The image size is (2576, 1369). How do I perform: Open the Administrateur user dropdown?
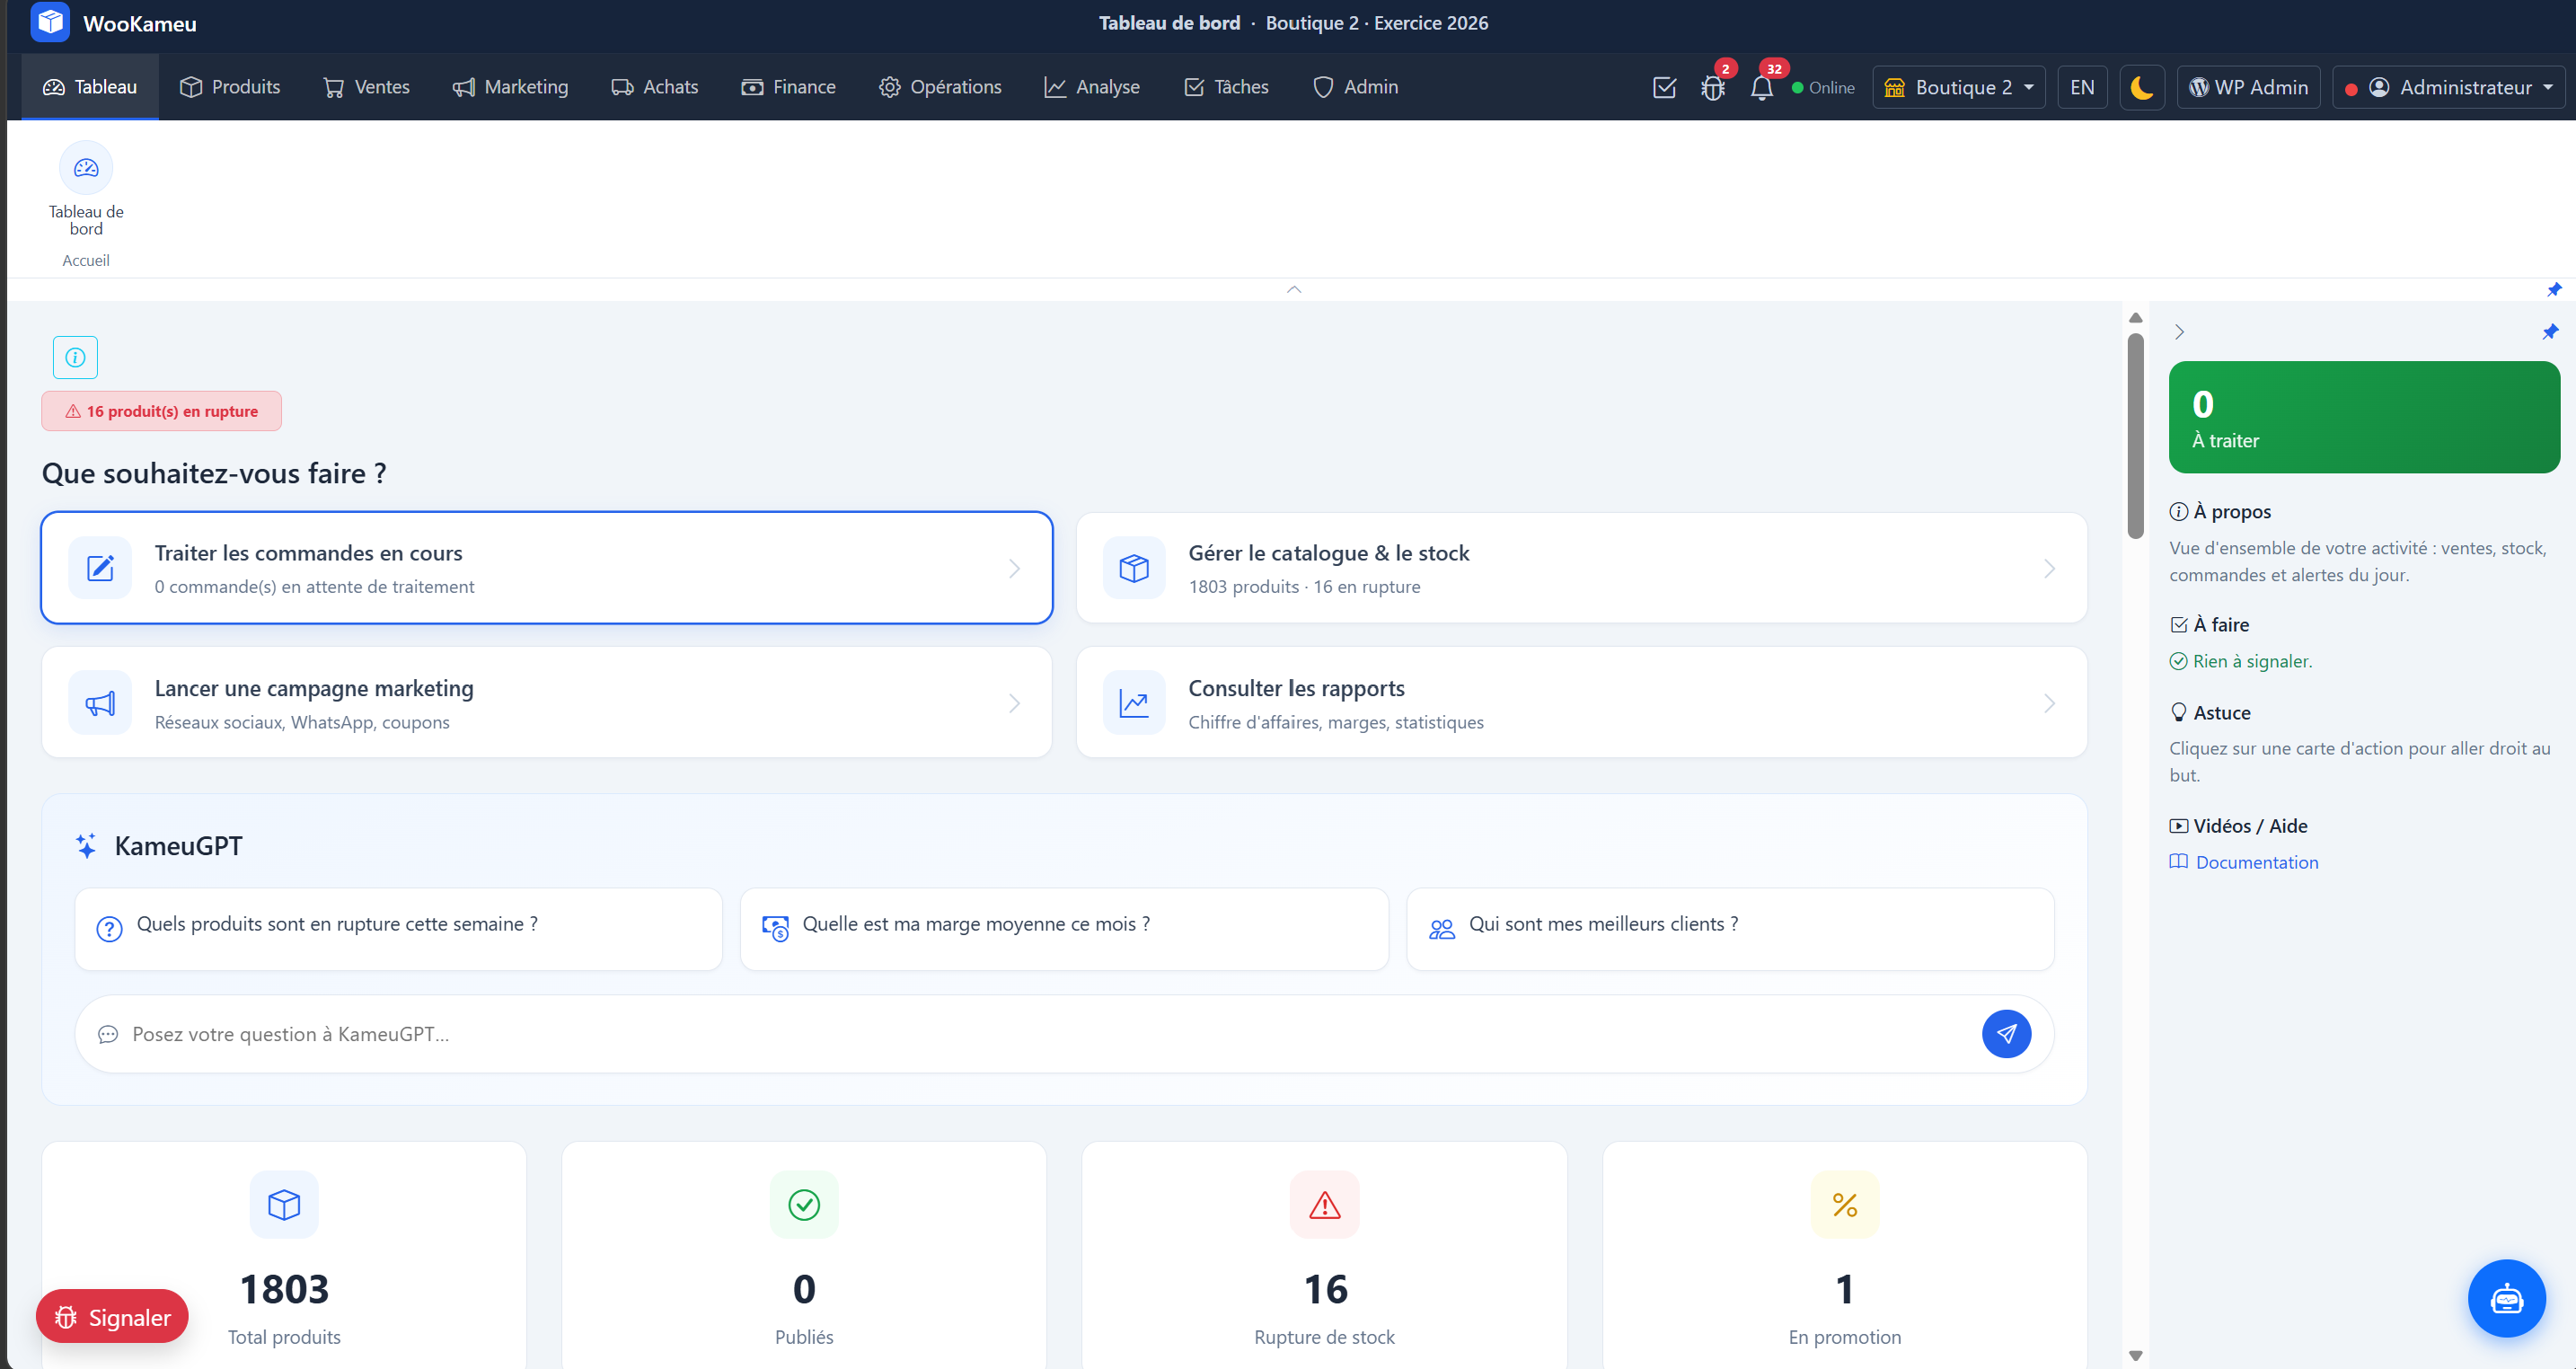(x=2449, y=87)
